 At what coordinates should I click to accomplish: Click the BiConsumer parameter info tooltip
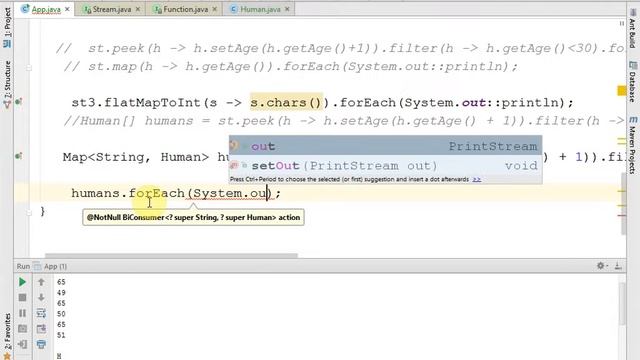193,218
